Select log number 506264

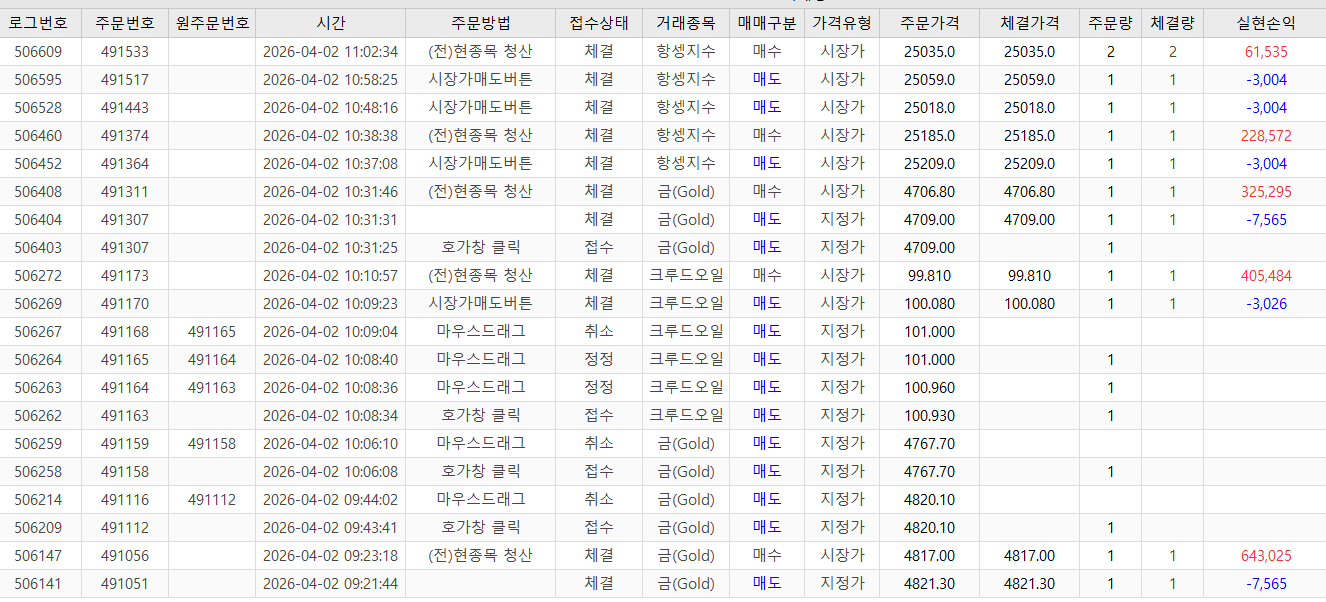(40, 360)
